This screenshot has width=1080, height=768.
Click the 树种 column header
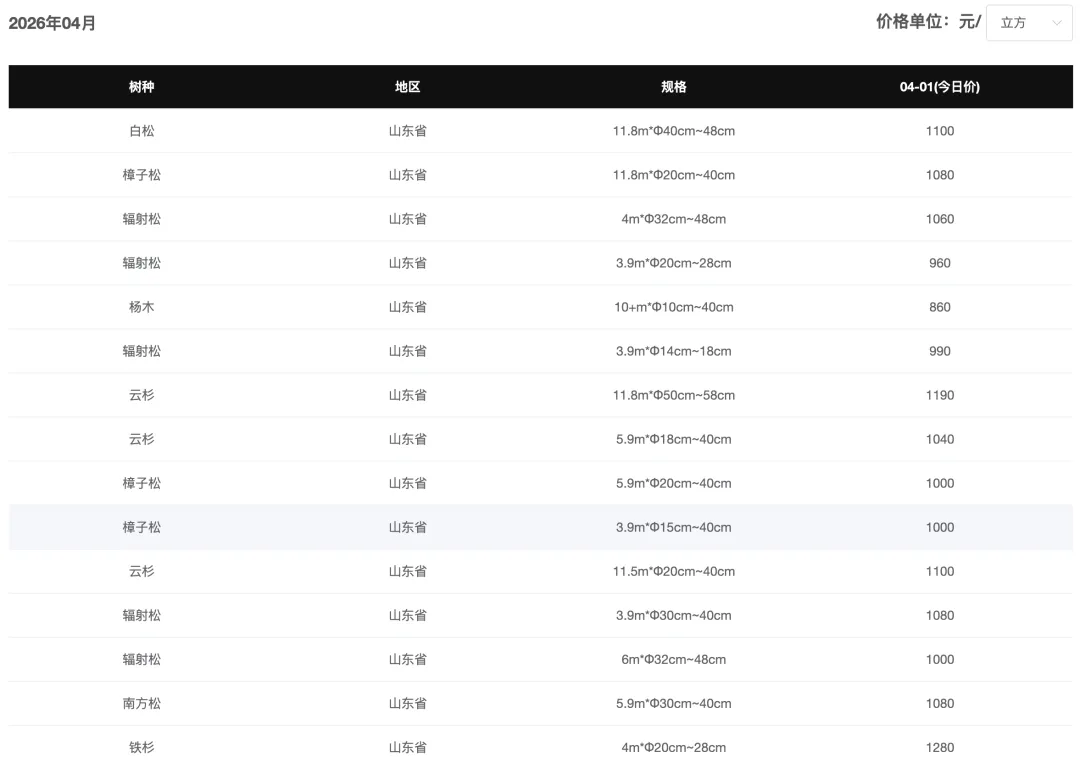(x=141, y=87)
